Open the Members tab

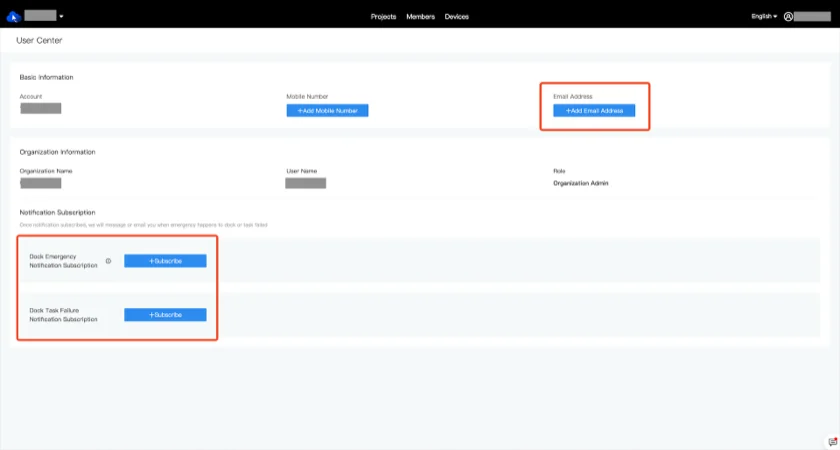tap(420, 17)
